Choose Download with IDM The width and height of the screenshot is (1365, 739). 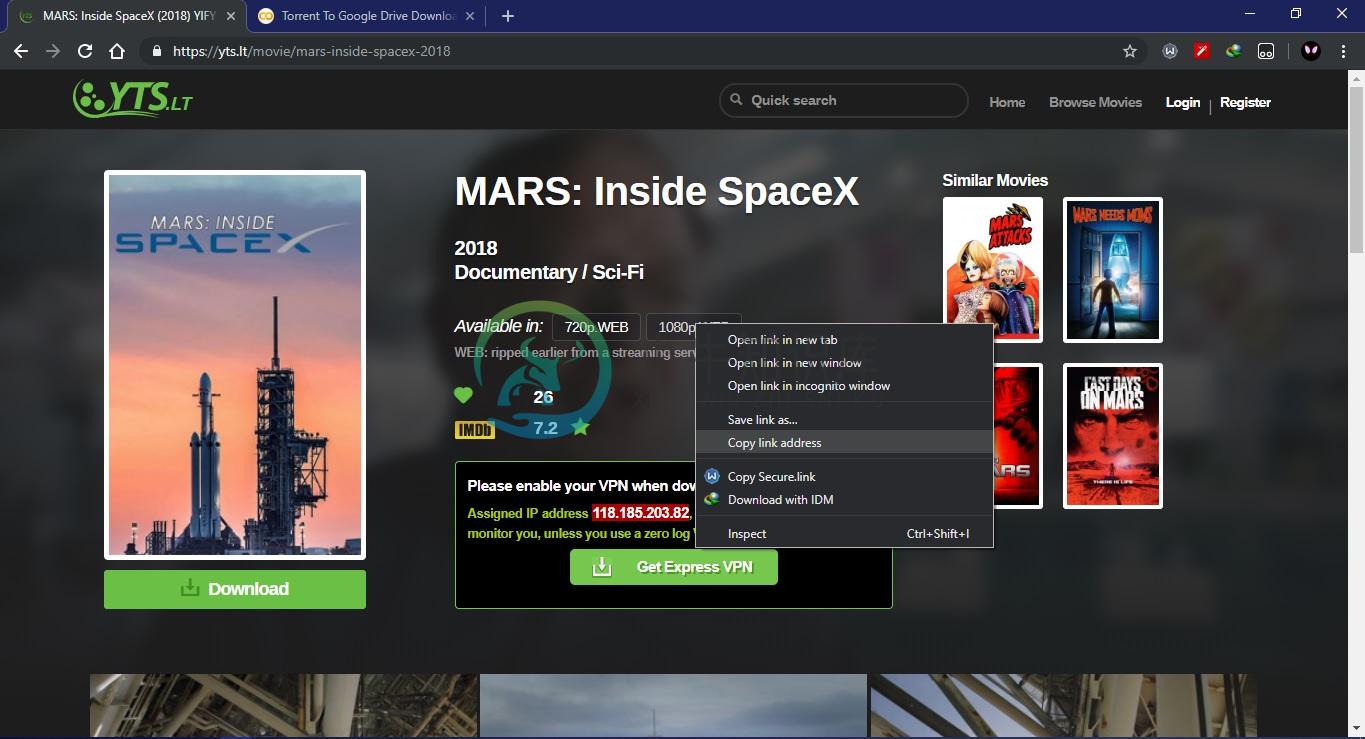844,500
